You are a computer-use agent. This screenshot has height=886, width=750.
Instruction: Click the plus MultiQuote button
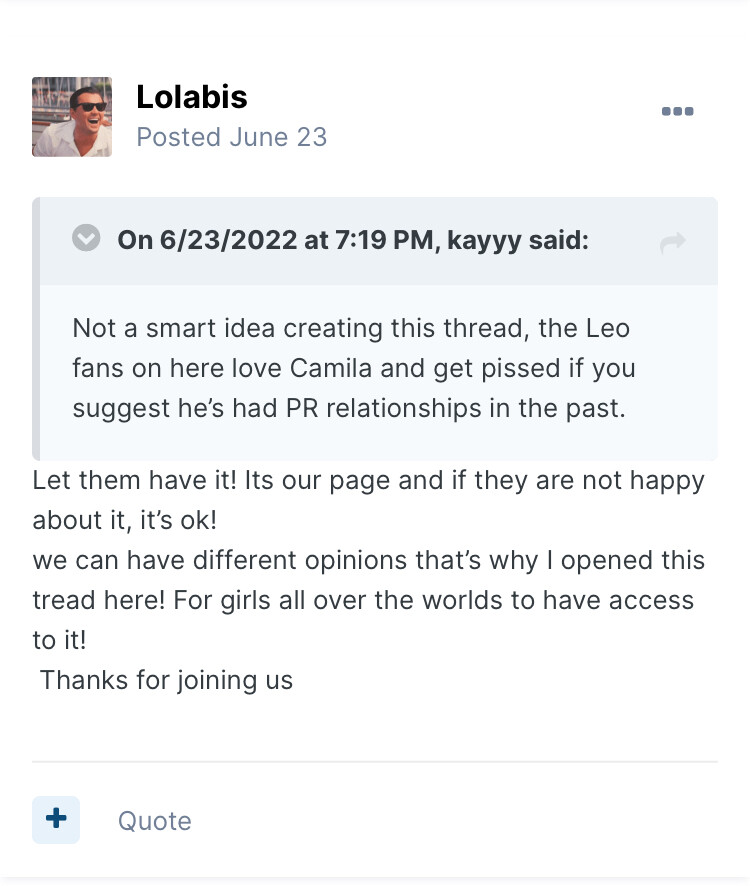(56, 820)
